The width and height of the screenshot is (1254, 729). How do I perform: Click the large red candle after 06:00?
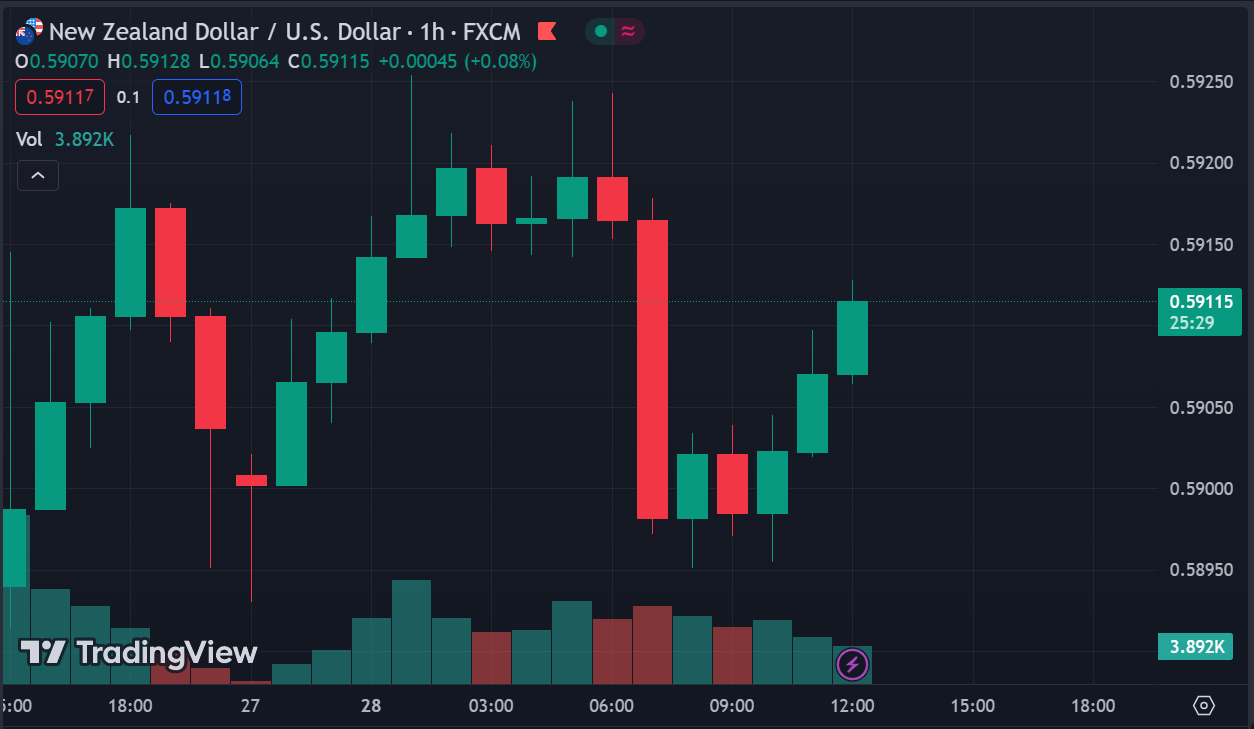652,369
